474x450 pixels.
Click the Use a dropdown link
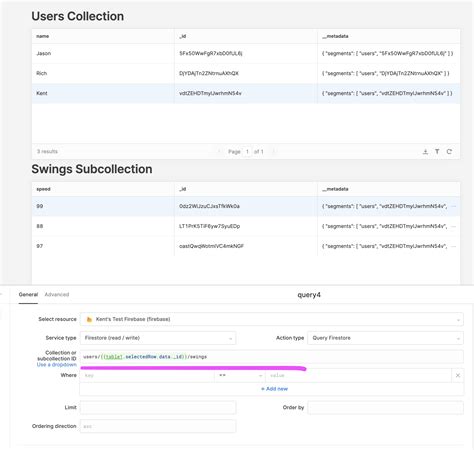[57, 365]
